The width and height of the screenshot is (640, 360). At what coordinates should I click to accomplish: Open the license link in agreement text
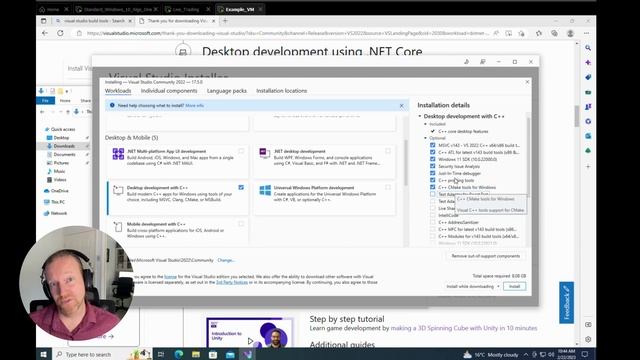tap(170, 277)
